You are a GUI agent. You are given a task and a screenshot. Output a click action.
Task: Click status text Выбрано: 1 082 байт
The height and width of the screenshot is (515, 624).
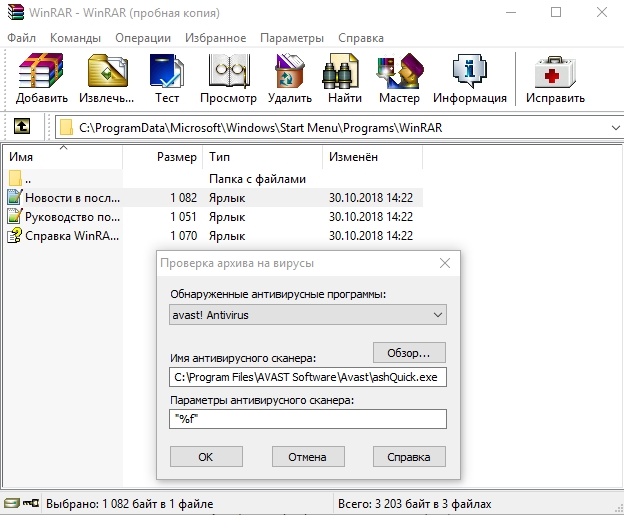130,504
